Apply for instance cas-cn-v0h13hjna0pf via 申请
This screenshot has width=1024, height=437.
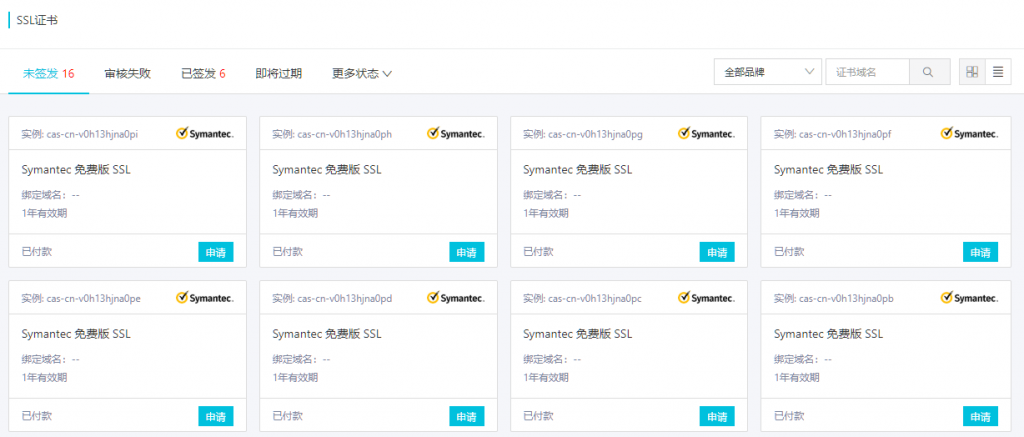[x=980, y=252]
